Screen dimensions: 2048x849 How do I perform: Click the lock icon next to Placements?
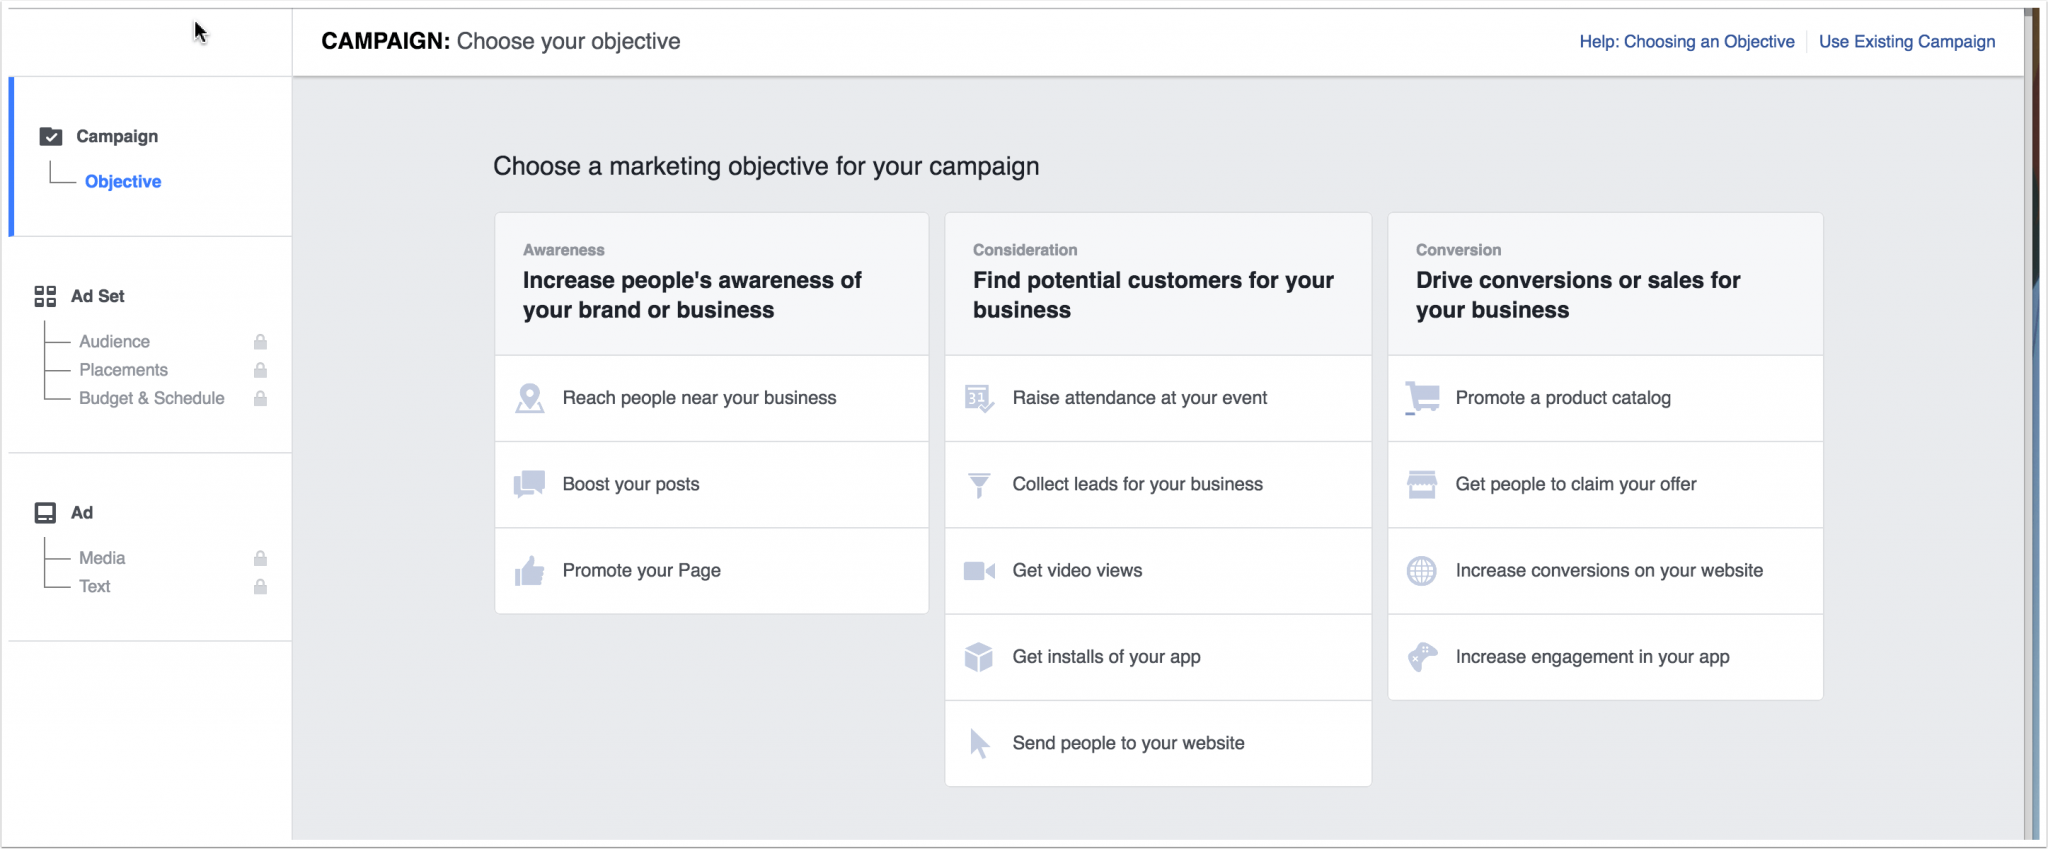click(x=260, y=370)
